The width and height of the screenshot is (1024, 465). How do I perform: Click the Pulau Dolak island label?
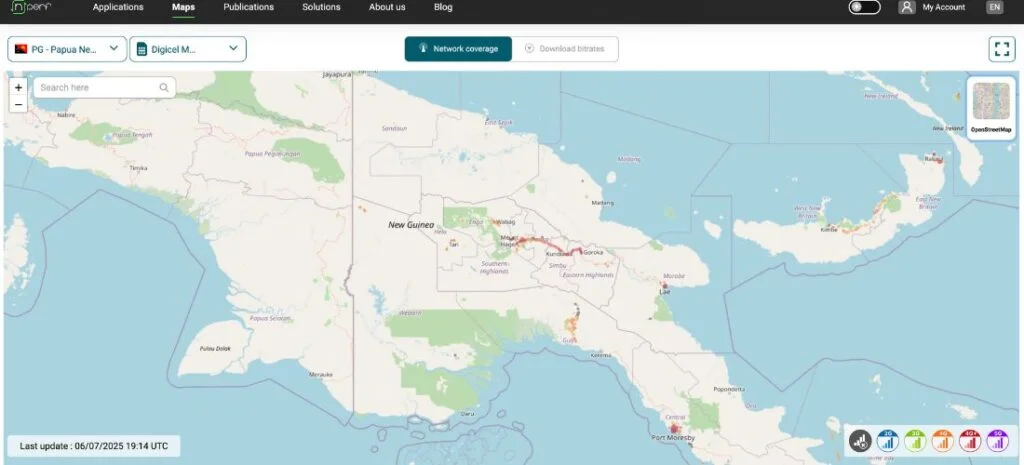tap(216, 349)
